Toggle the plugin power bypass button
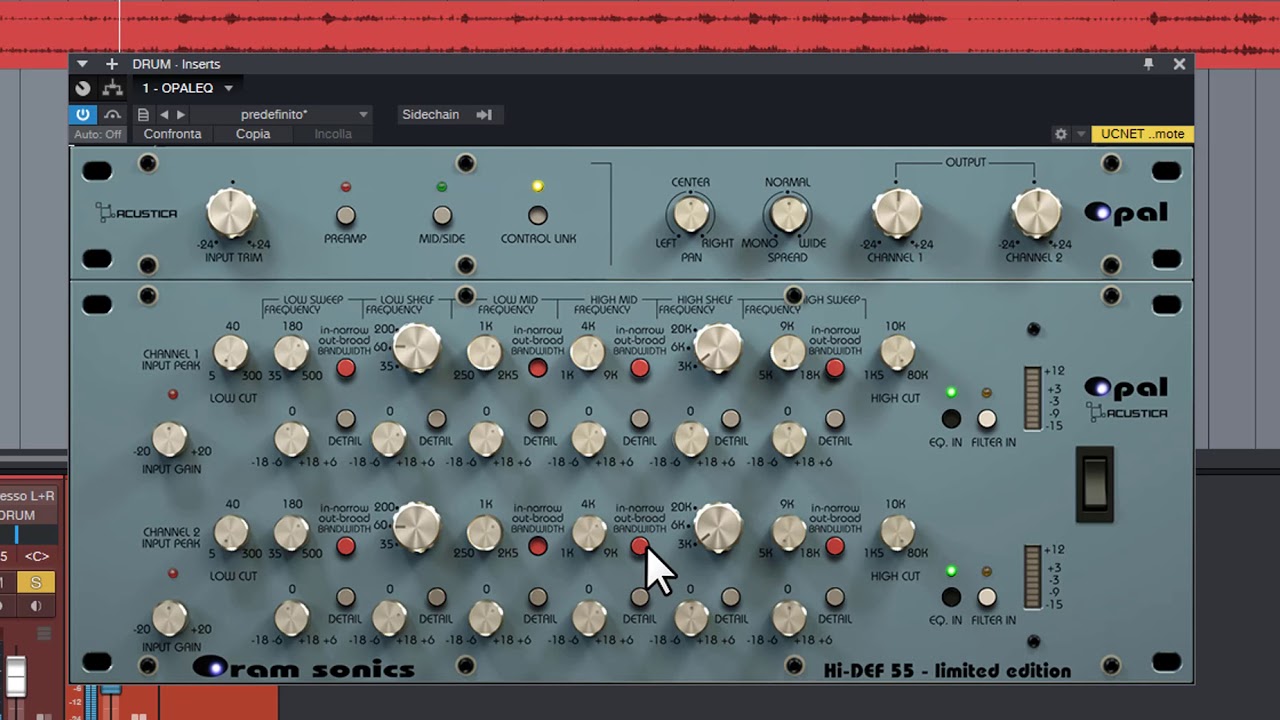Viewport: 1280px width, 720px height. tap(83, 115)
